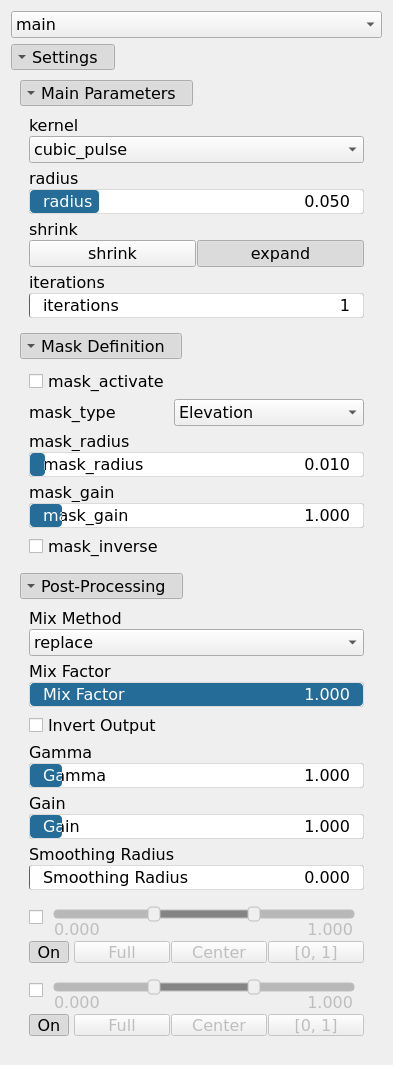Click the right handle of the second range slider
The width and height of the screenshot is (393, 1065).
(254, 987)
